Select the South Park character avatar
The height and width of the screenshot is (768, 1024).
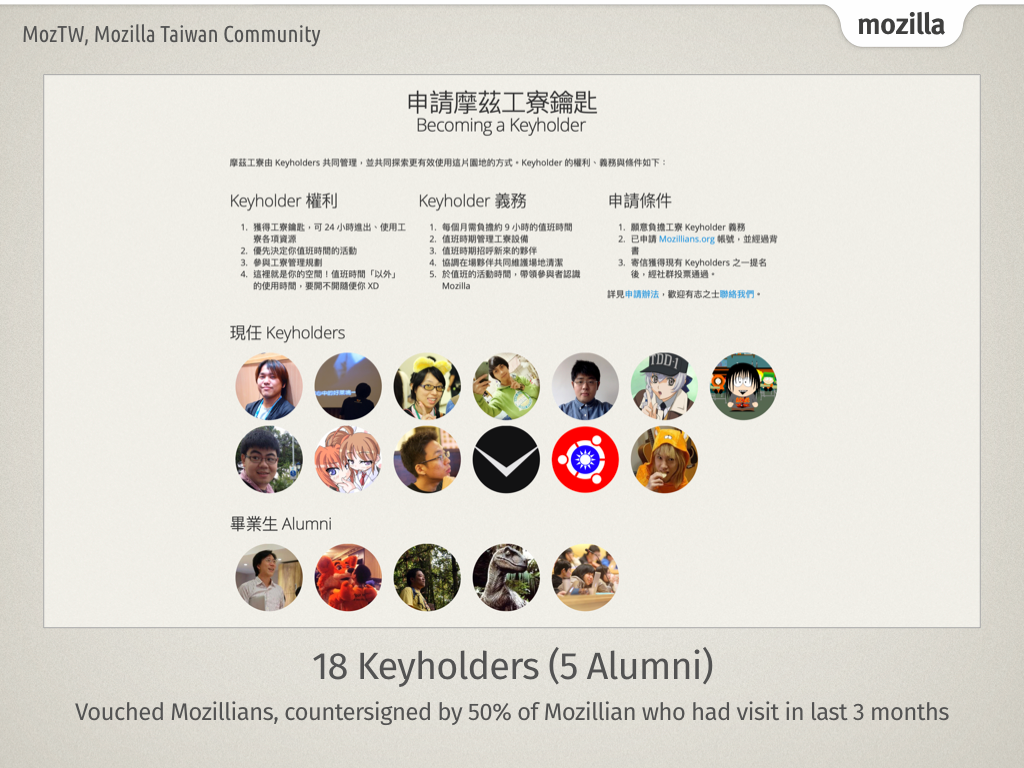click(743, 386)
